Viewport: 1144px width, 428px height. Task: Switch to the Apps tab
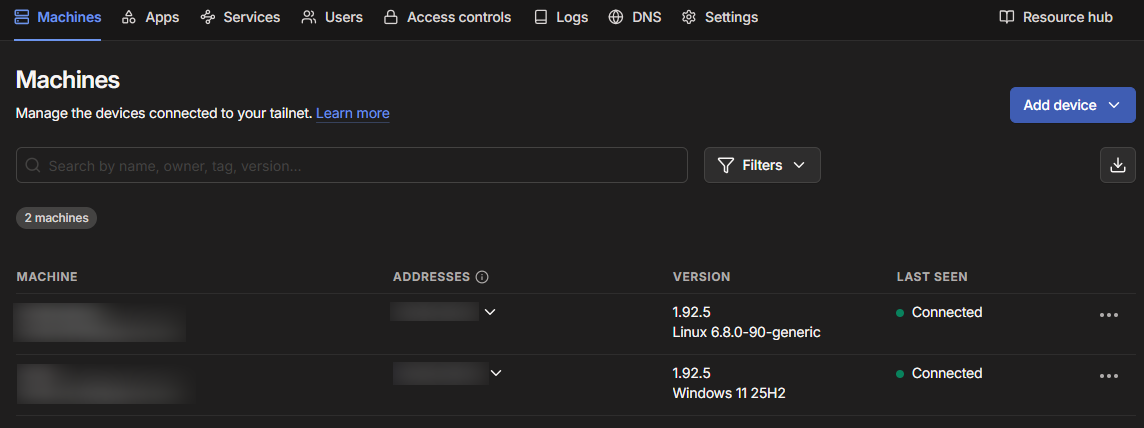pos(150,17)
